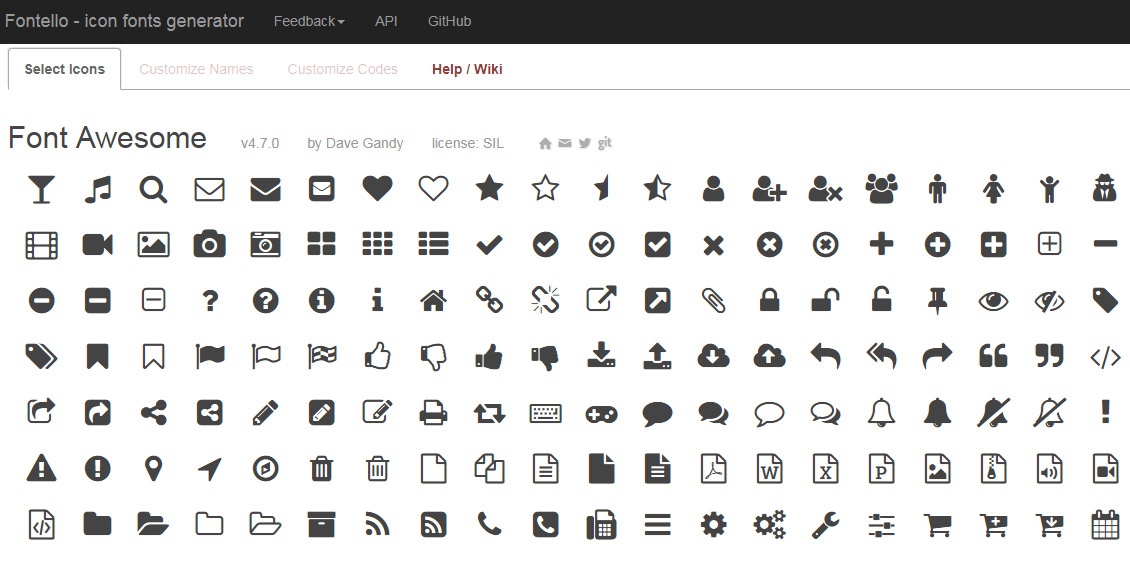1130x561 pixels.
Task: Select the PDF file icon
Action: pyautogui.click(x=713, y=469)
